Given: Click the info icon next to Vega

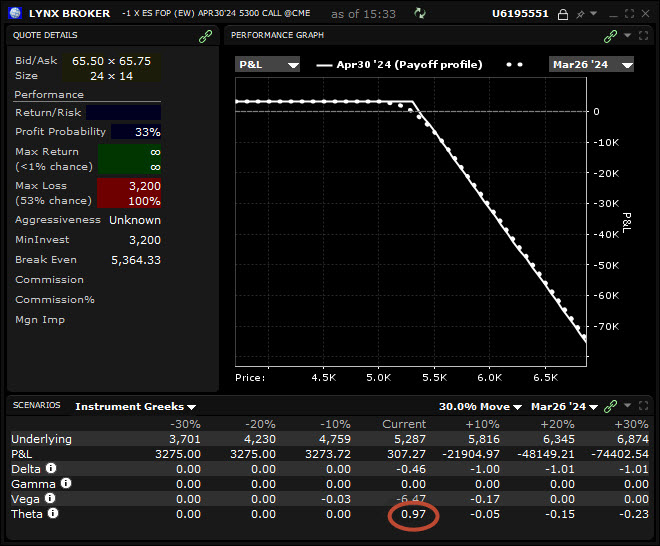Looking at the screenshot, I should 49,498.
